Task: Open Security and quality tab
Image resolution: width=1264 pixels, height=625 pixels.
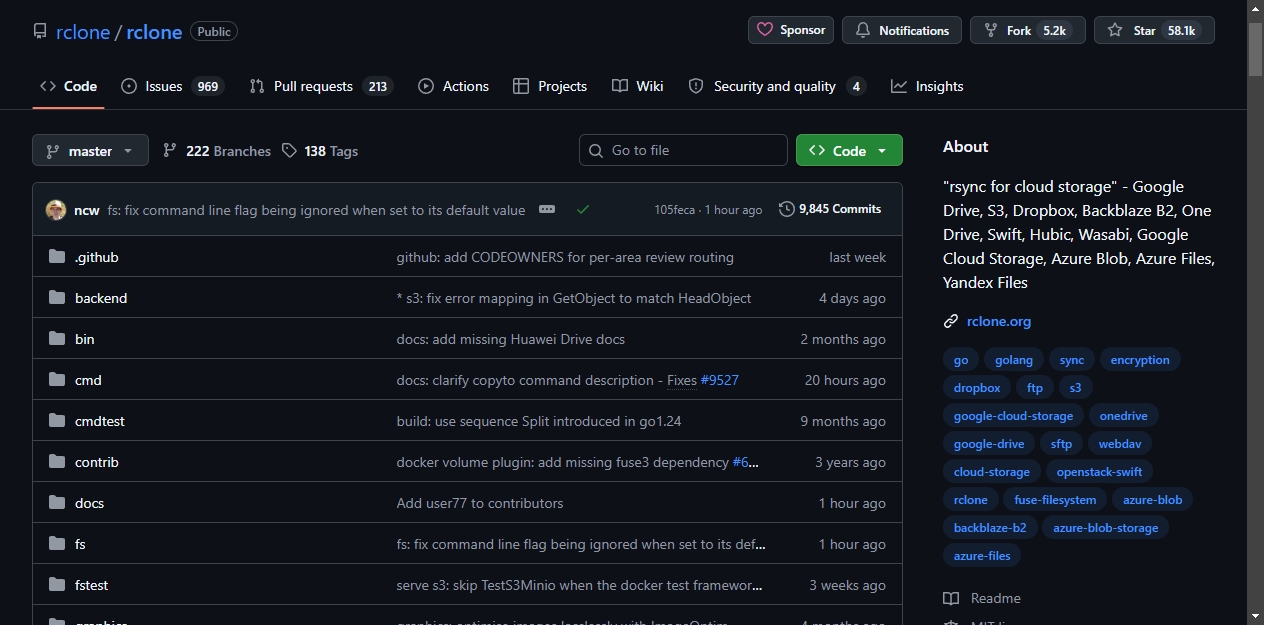Action: click(777, 86)
